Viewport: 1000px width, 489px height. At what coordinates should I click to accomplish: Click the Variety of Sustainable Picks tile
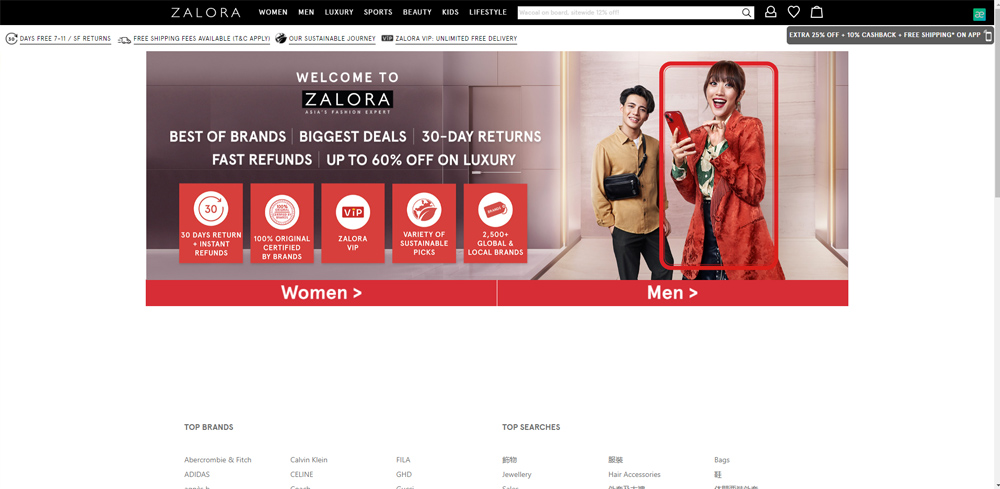[x=424, y=223]
